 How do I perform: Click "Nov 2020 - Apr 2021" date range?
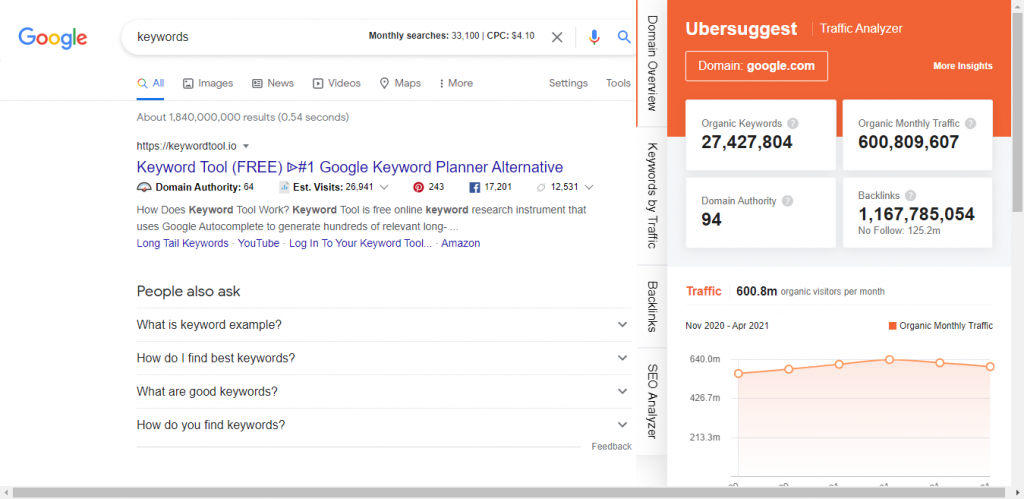tap(727, 325)
